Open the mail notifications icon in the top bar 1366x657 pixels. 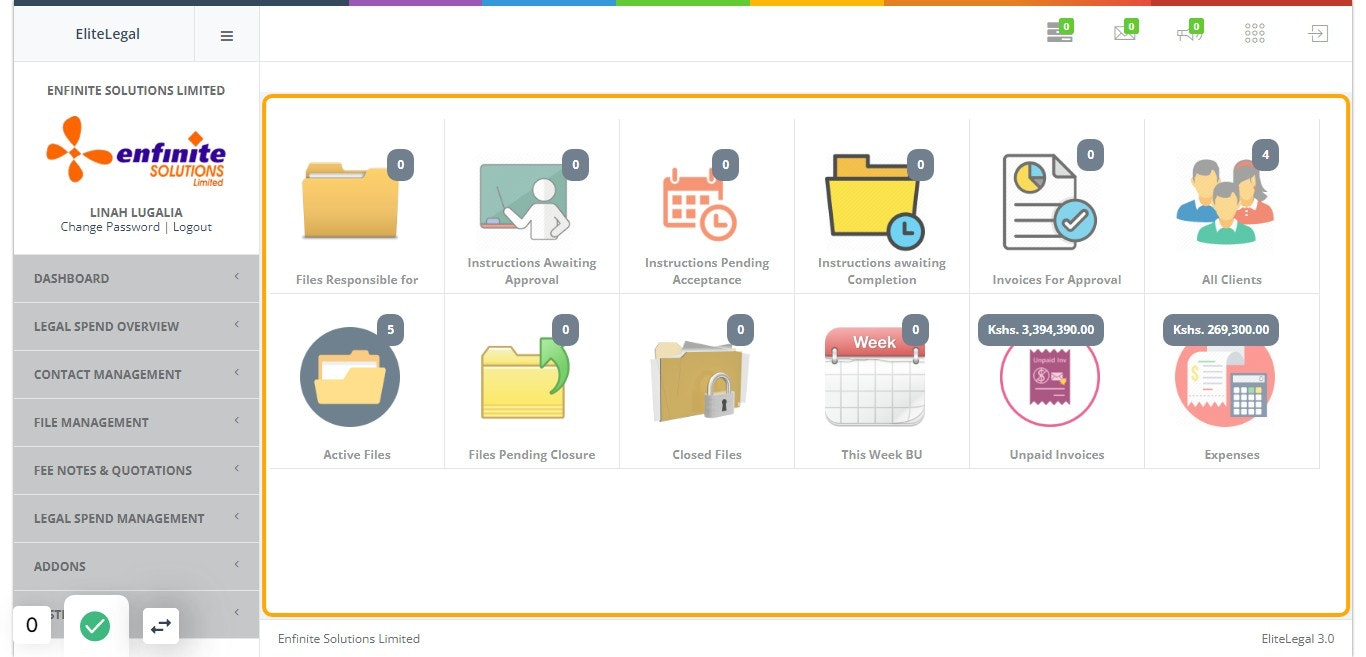coord(1122,32)
